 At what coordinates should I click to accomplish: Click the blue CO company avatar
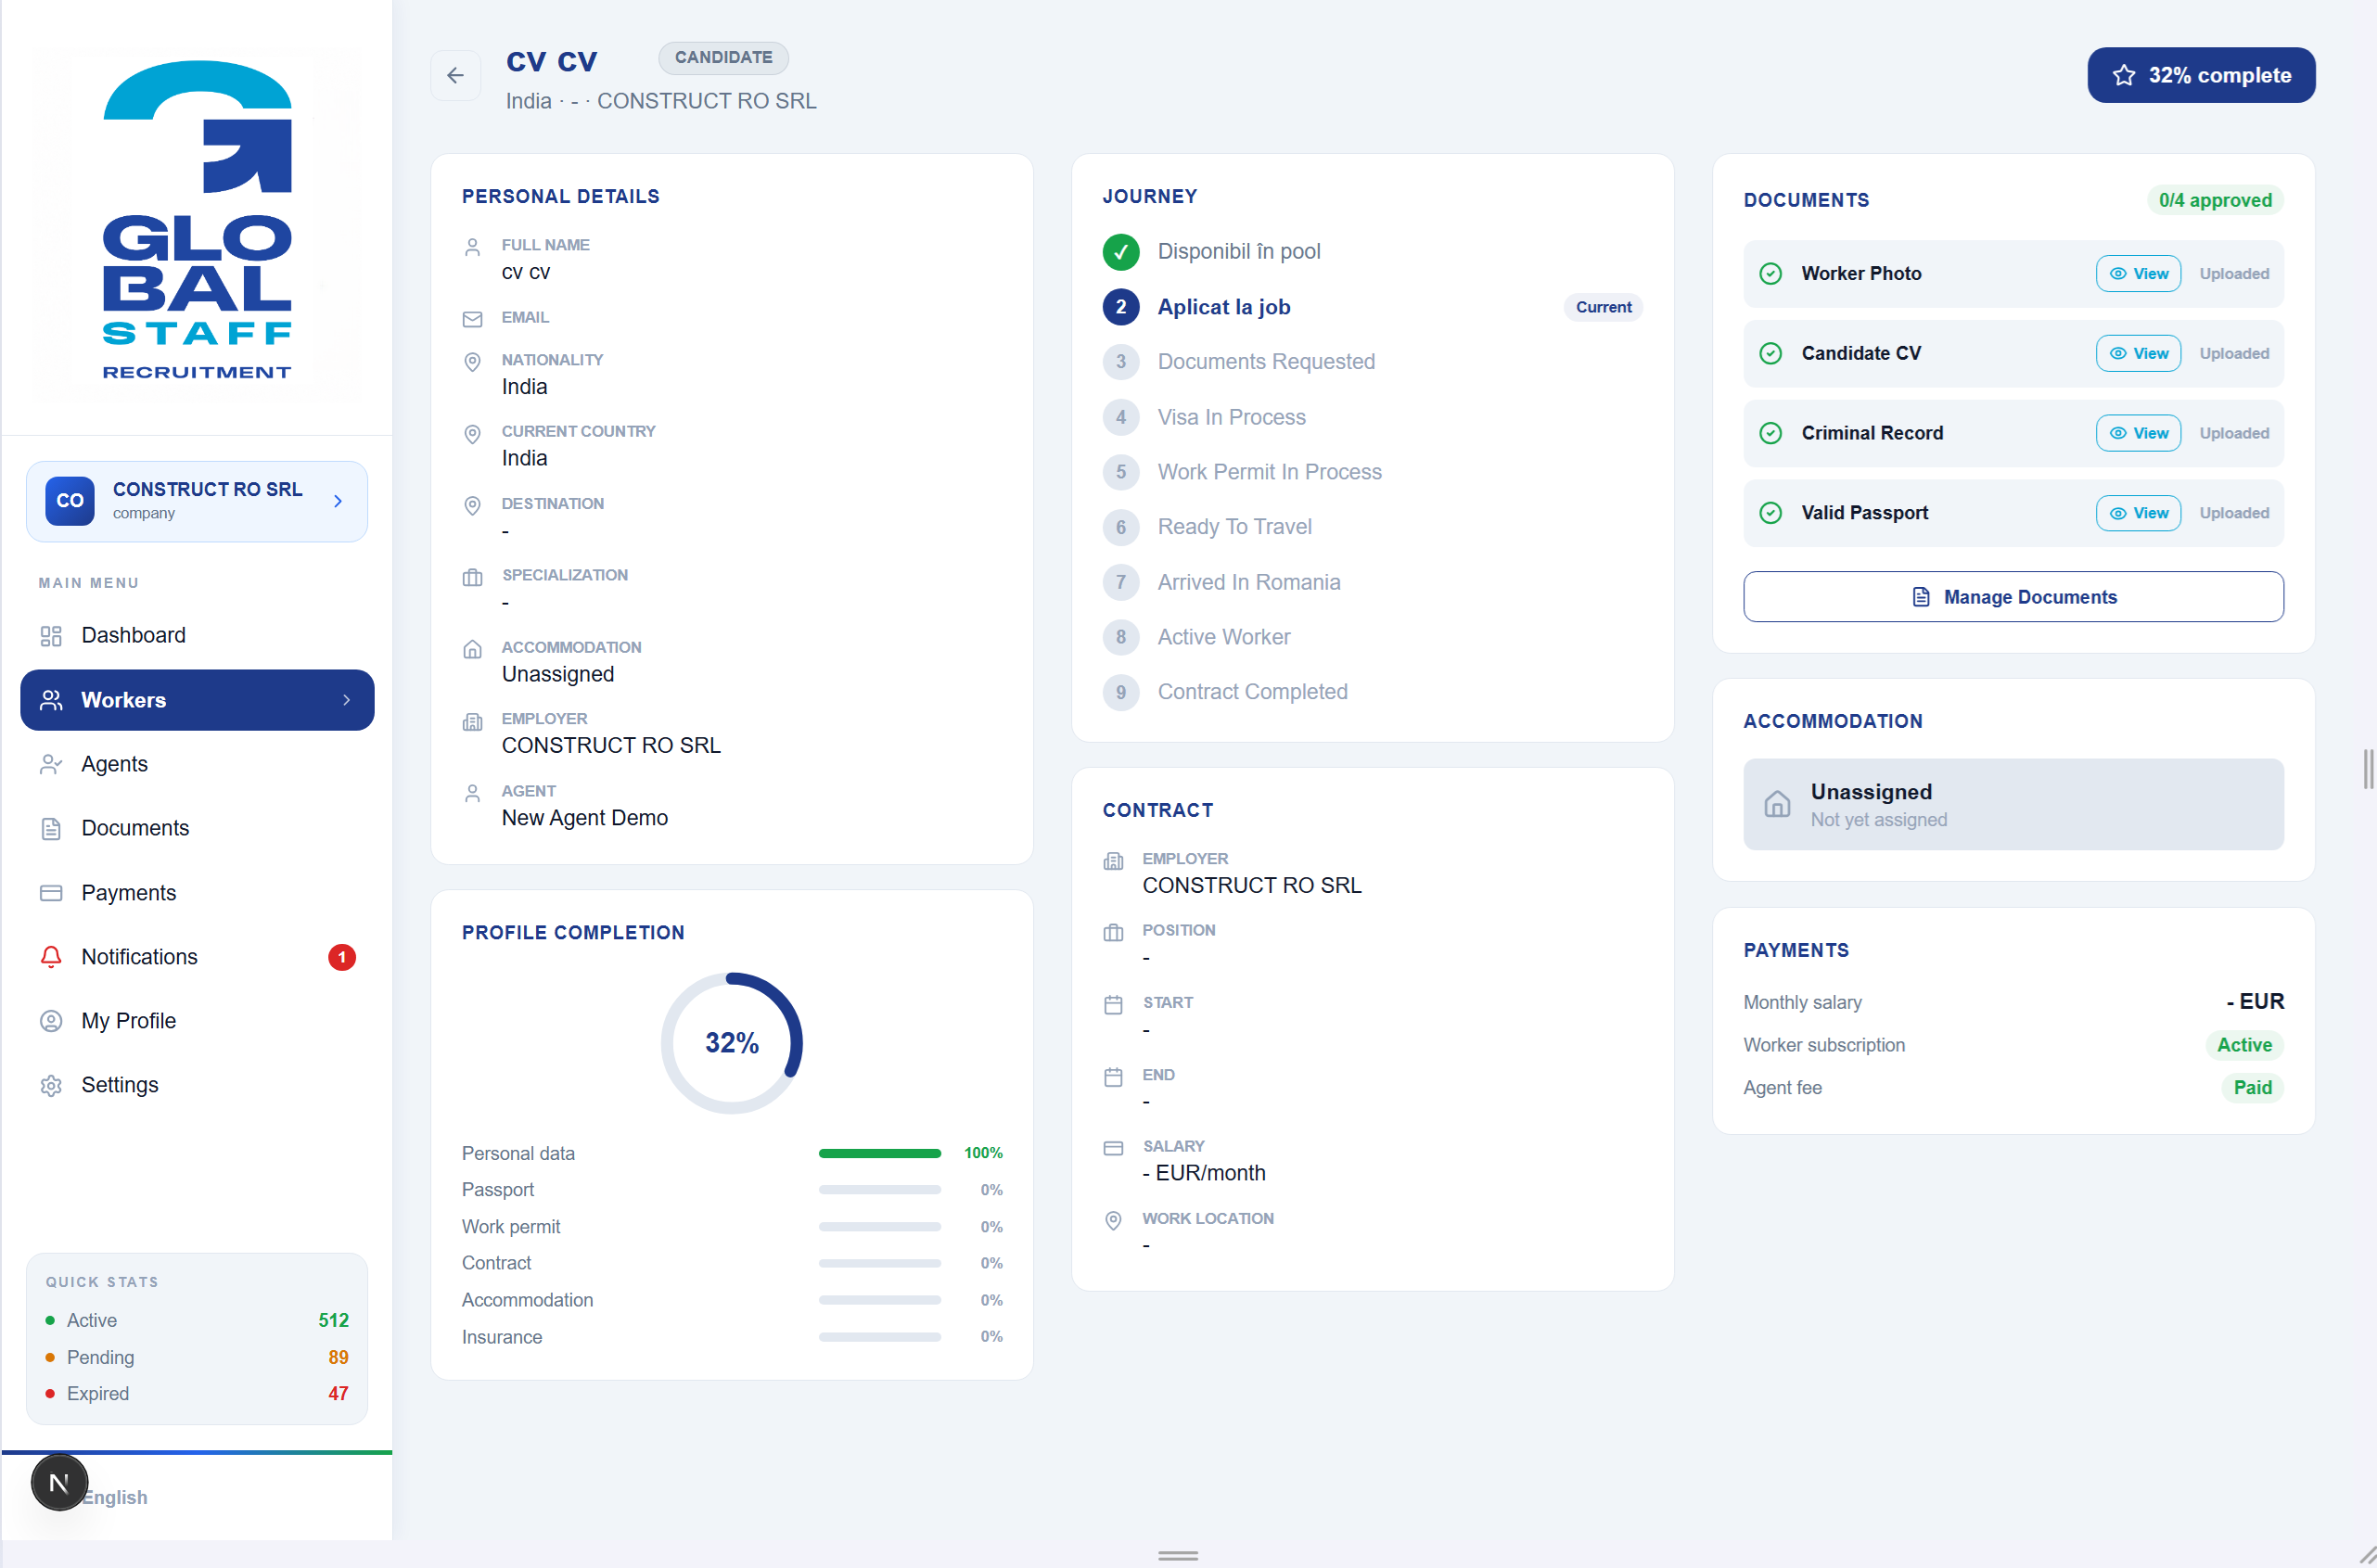pyautogui.click(x=70, y=501)
